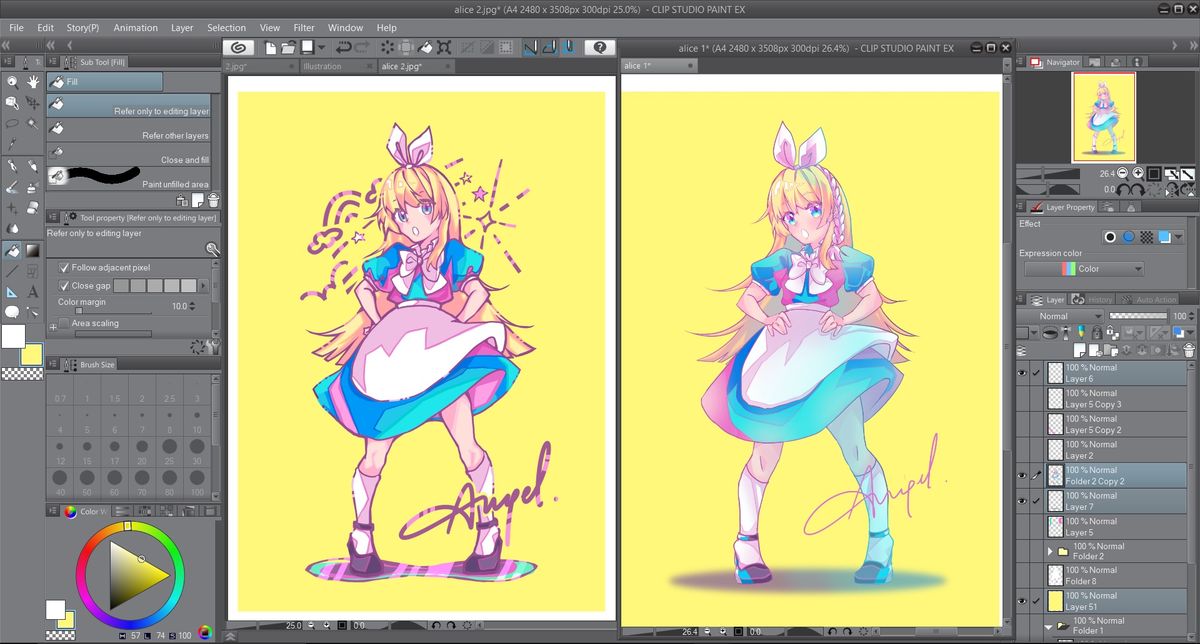Toggle Follow adjacent pixel checkbox
Image resolution: width=1200 pixels, height=644 pixels.
64,268
